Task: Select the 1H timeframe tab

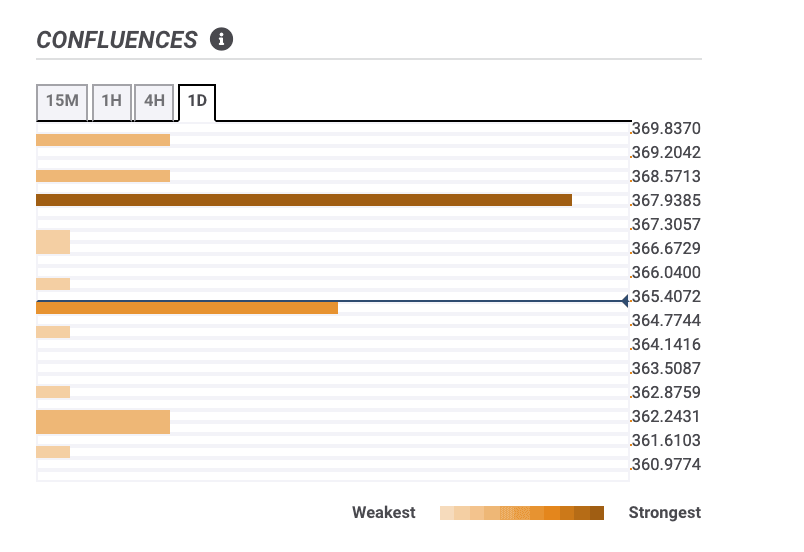Action: click(x=111, y=101)
